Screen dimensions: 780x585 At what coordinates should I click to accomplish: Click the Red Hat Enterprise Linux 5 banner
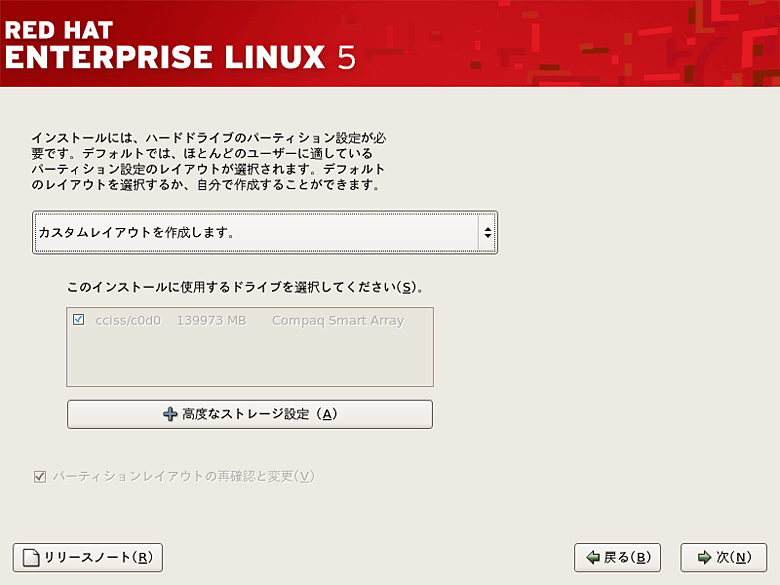[390, 43]
